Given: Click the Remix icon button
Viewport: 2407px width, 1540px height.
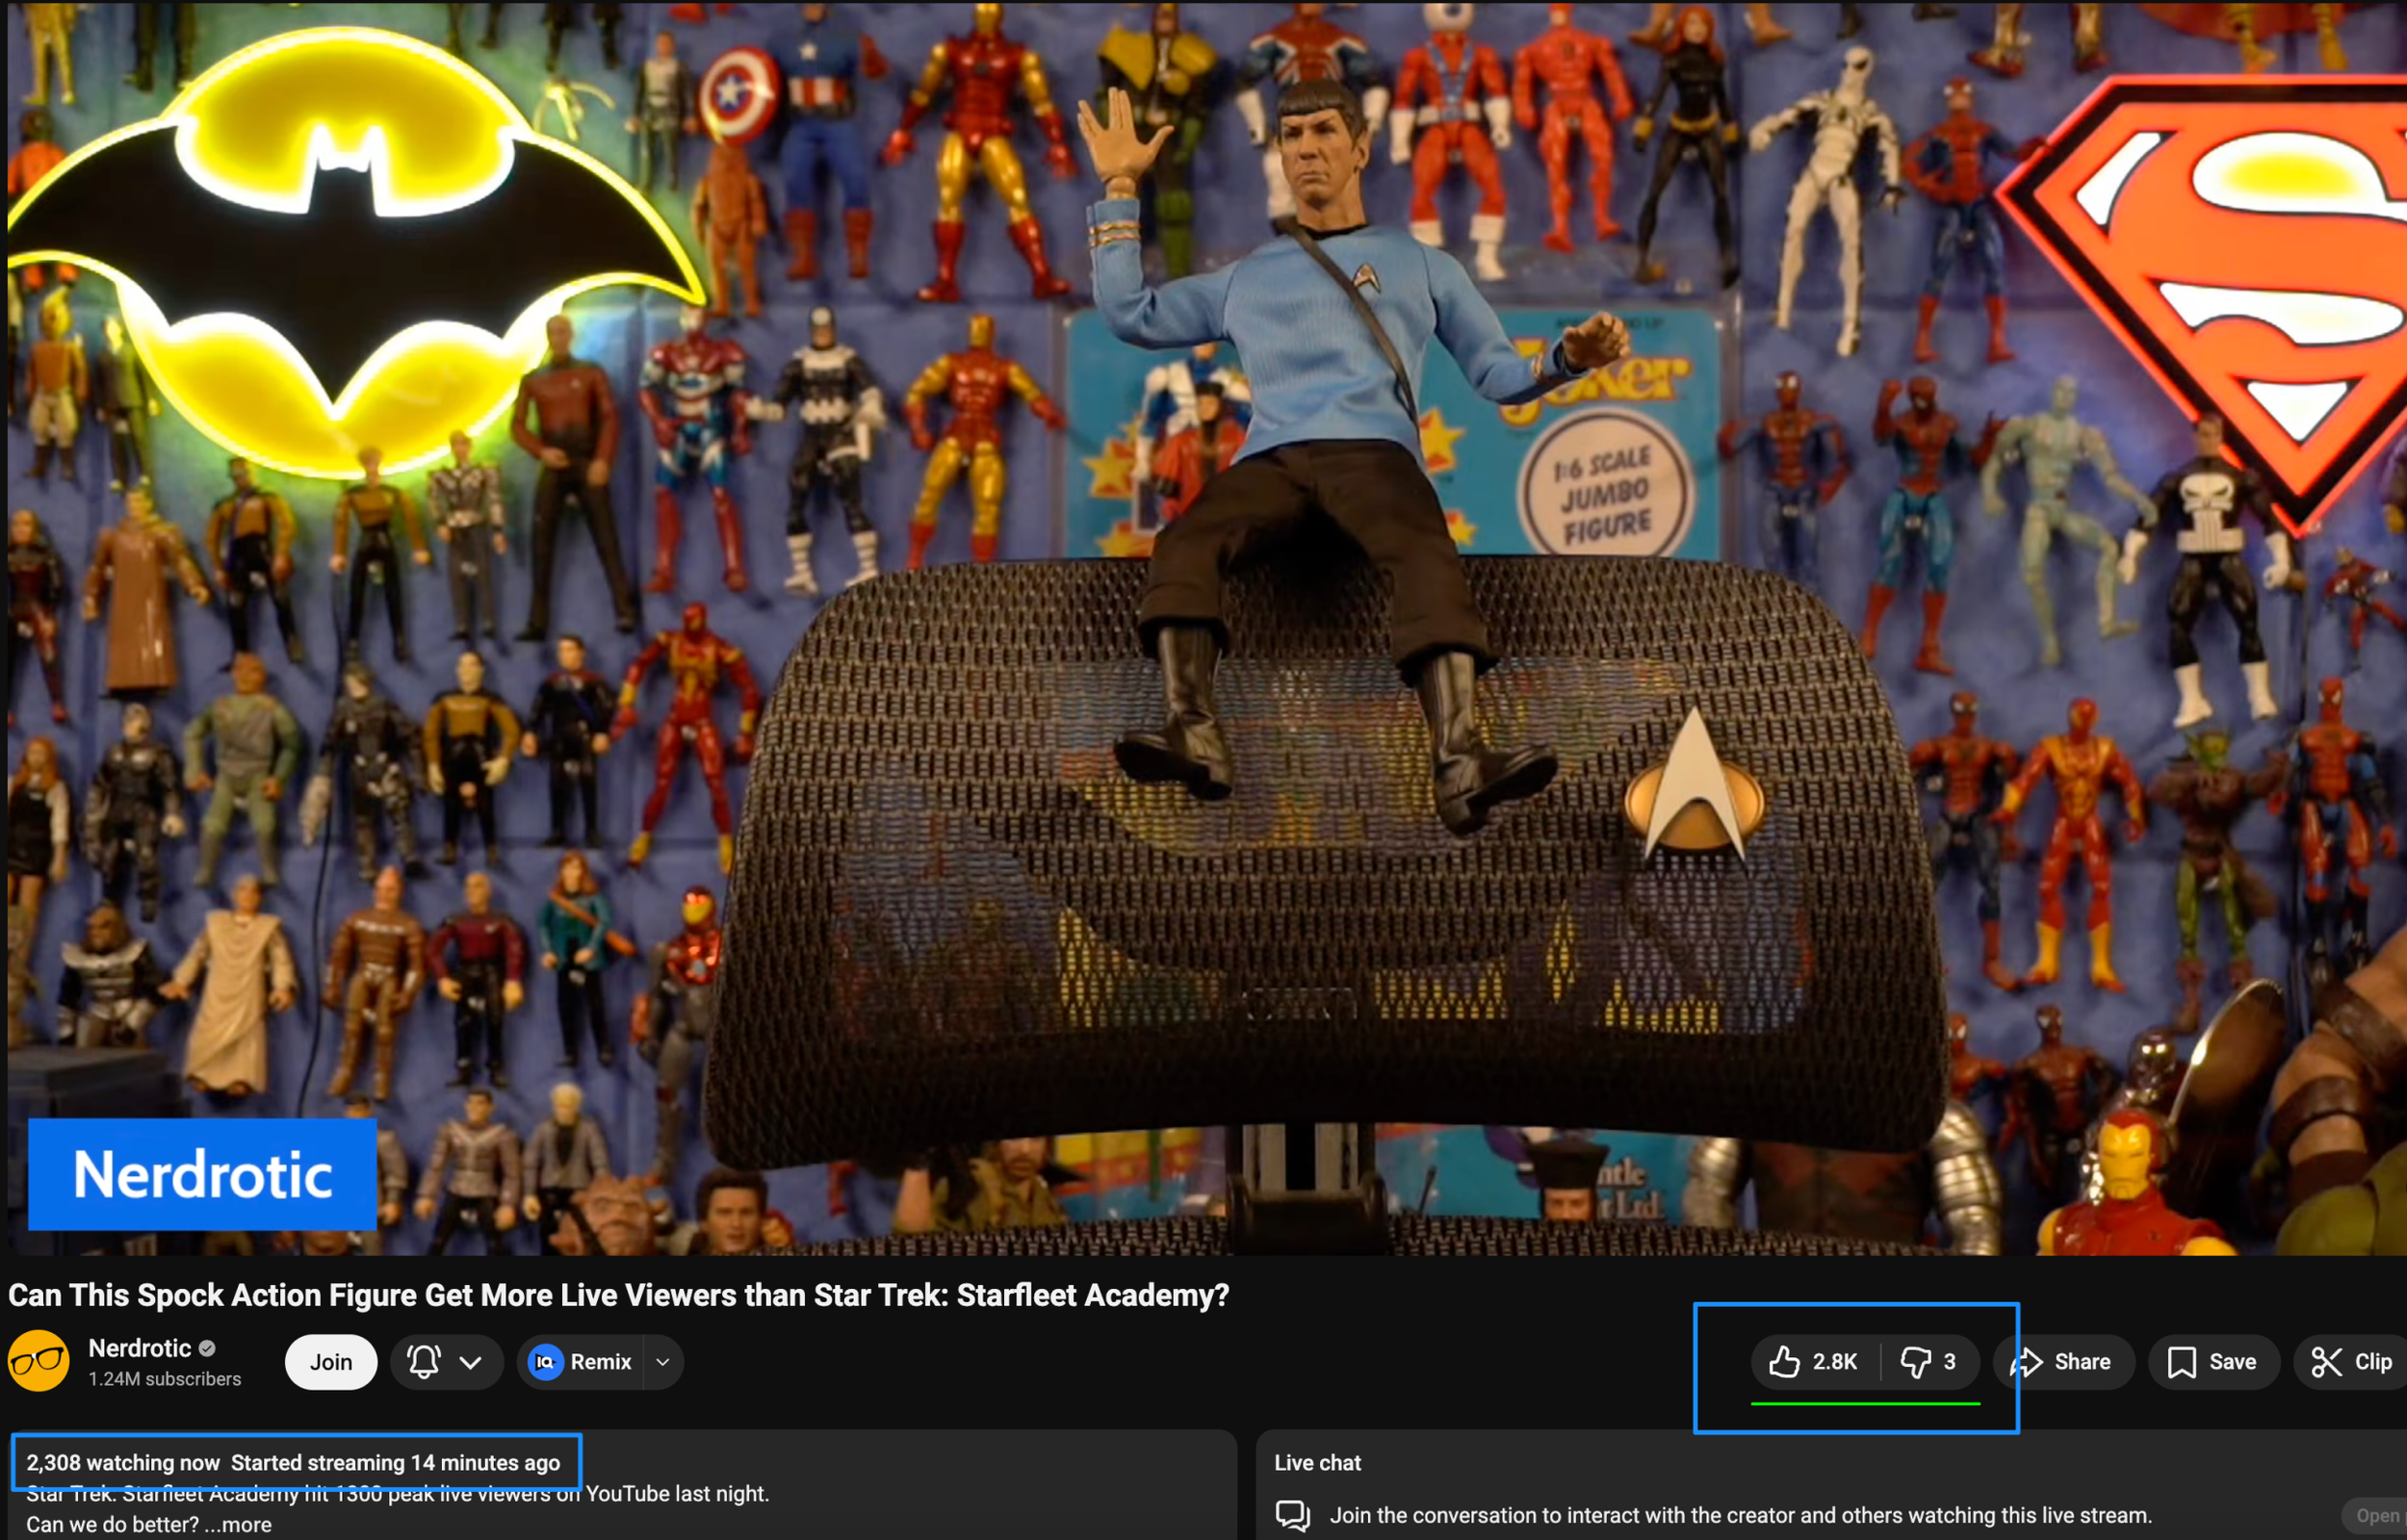Looking at the screenshot, I should pos(546,1362).
